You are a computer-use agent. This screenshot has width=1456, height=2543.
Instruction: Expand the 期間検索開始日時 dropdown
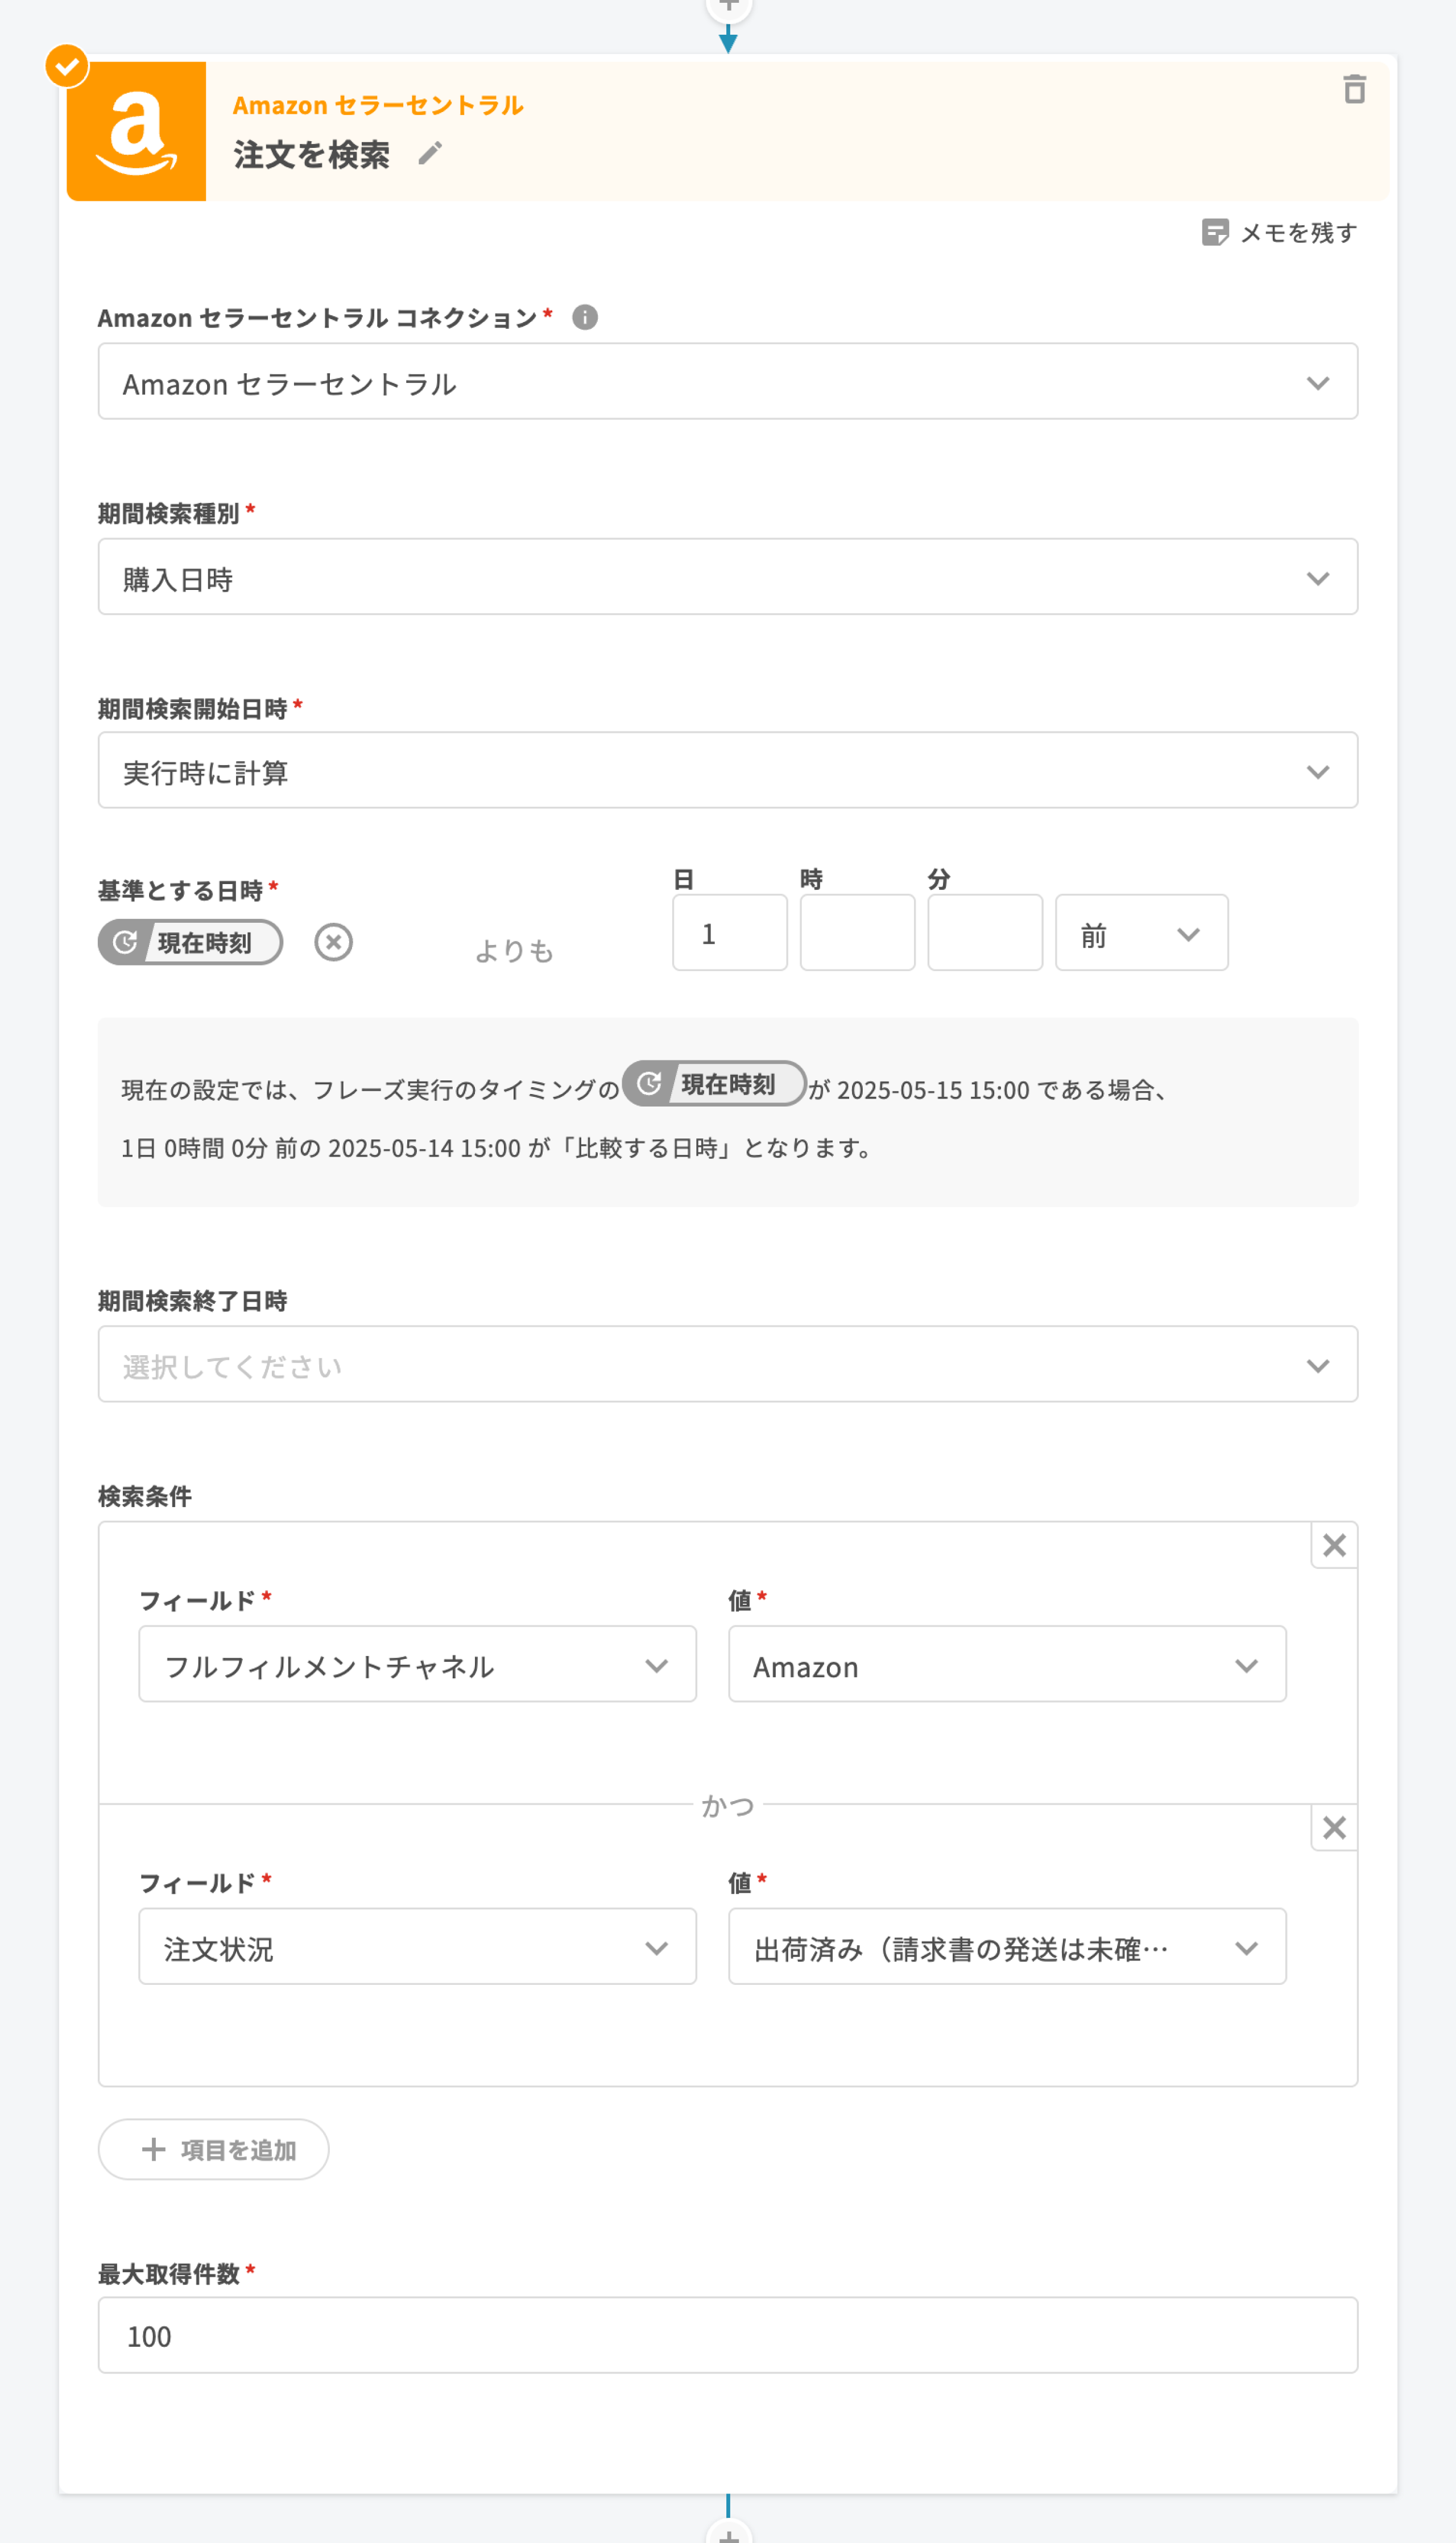[727, 771]
